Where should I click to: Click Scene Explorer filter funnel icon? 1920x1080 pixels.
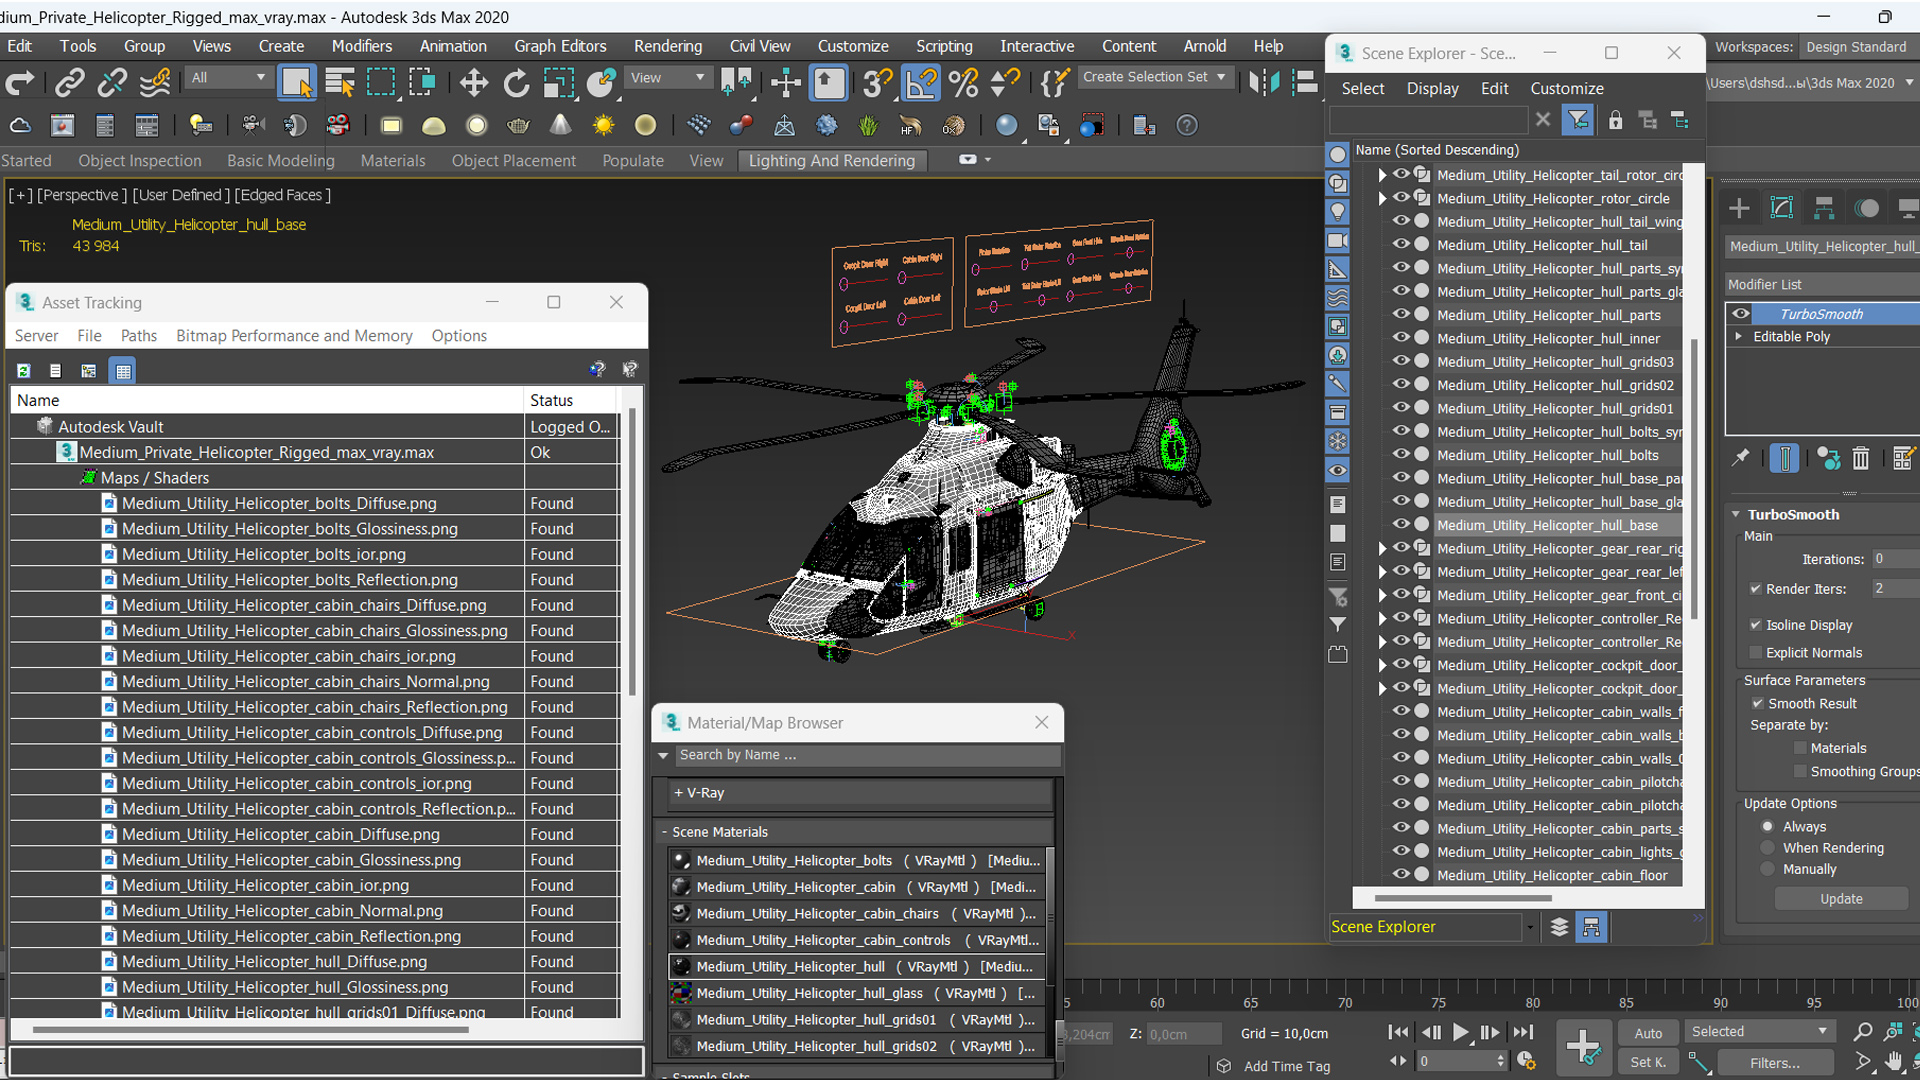pyautogui.click(x=1578, y=120)
